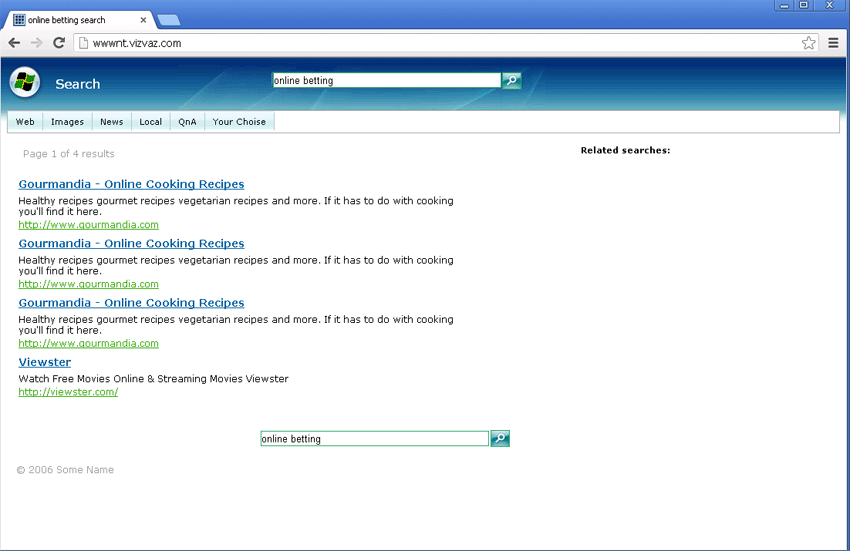
Task: Open a new browser tab
Action: (169, 20)
